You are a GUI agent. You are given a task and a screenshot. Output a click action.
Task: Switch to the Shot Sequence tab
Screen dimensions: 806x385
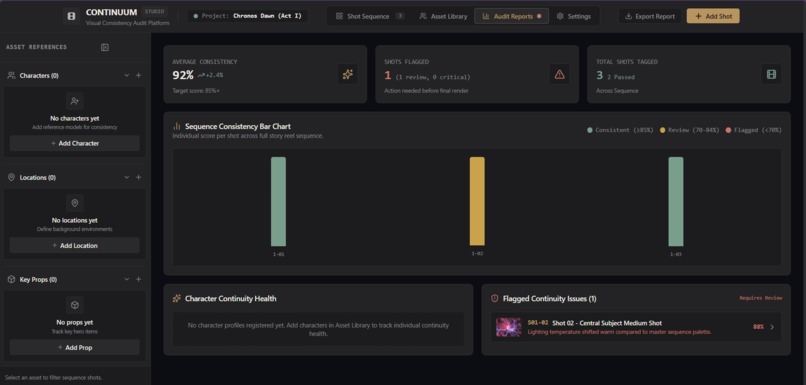point(370,16)
